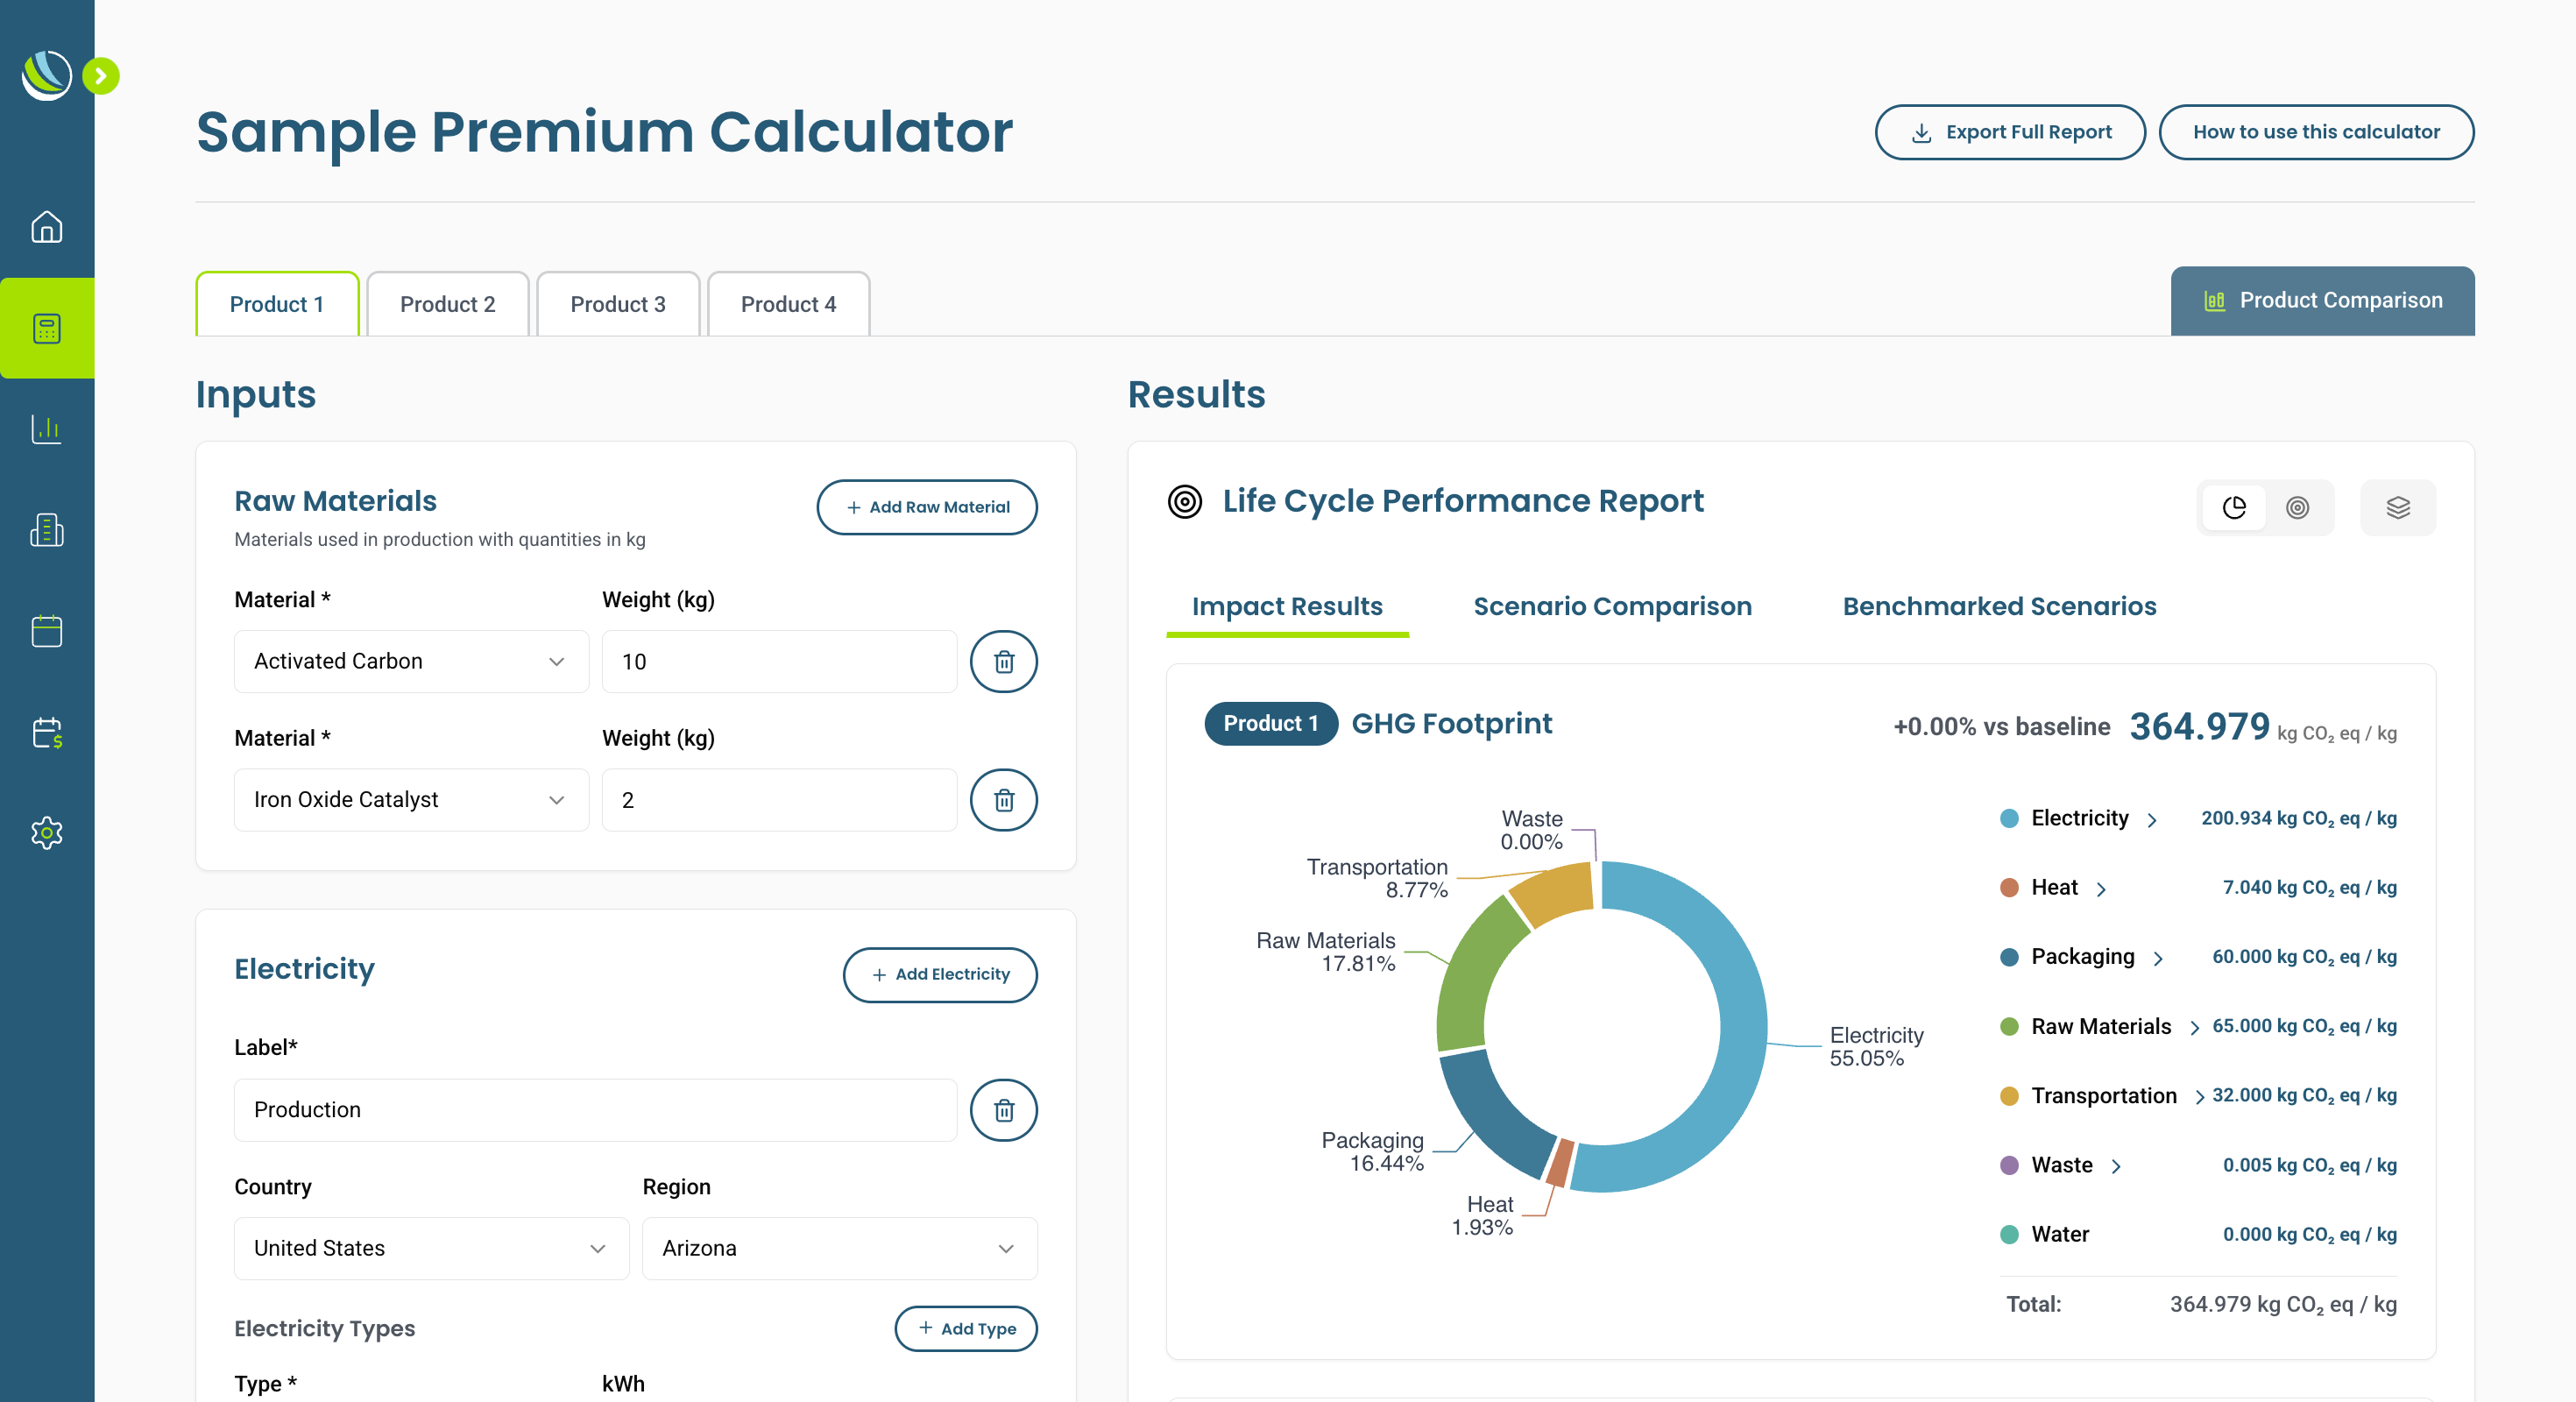
Task: Delete the Iron Oxide Catalyst row
Action: coord(1003,799)
